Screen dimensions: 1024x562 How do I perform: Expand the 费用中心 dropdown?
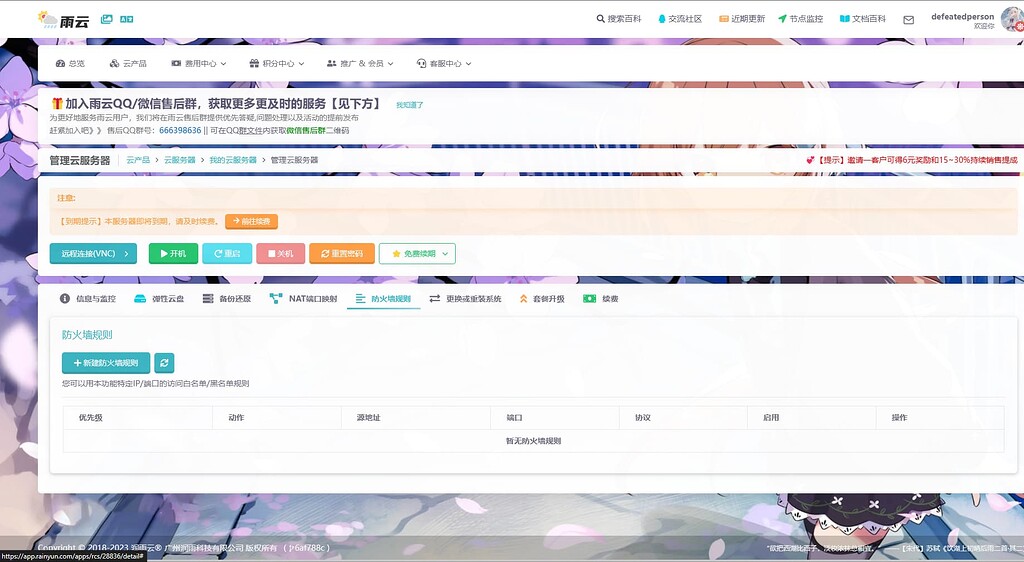tap(199, 63)
